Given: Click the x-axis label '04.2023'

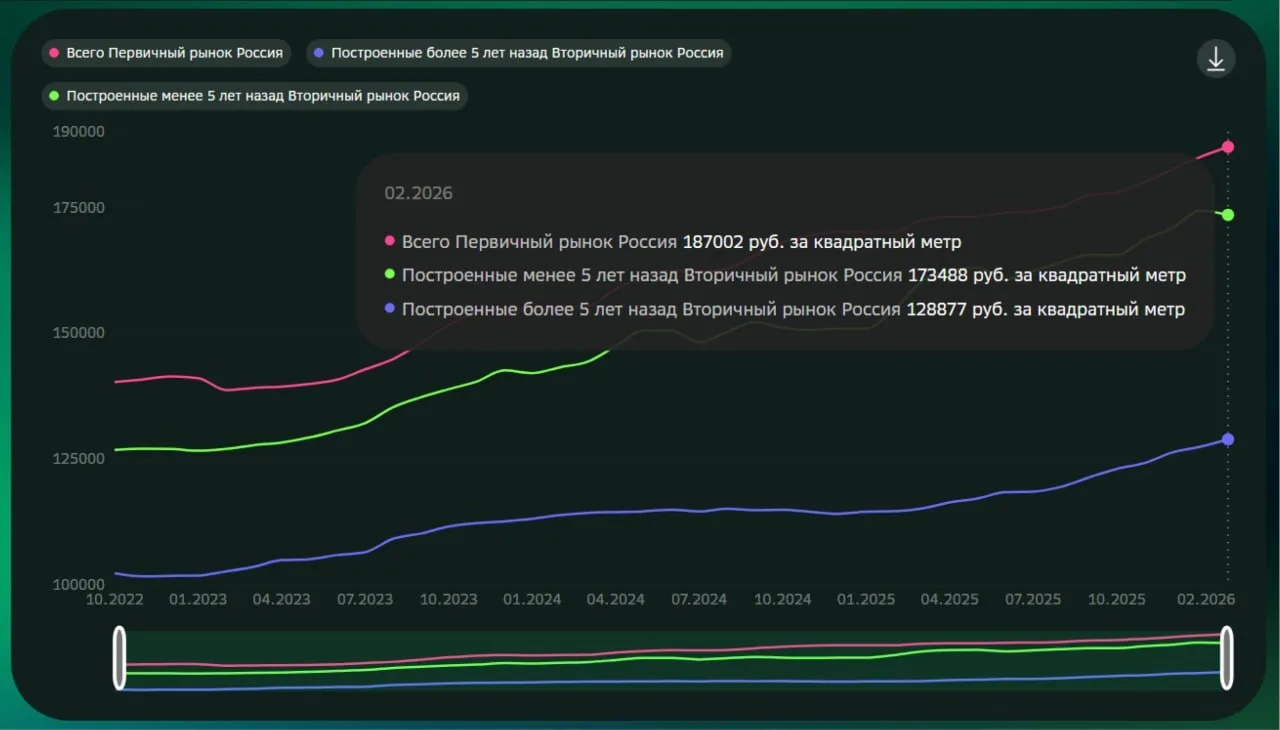Looking at the screenshot, I should click(x=281, y=600).
